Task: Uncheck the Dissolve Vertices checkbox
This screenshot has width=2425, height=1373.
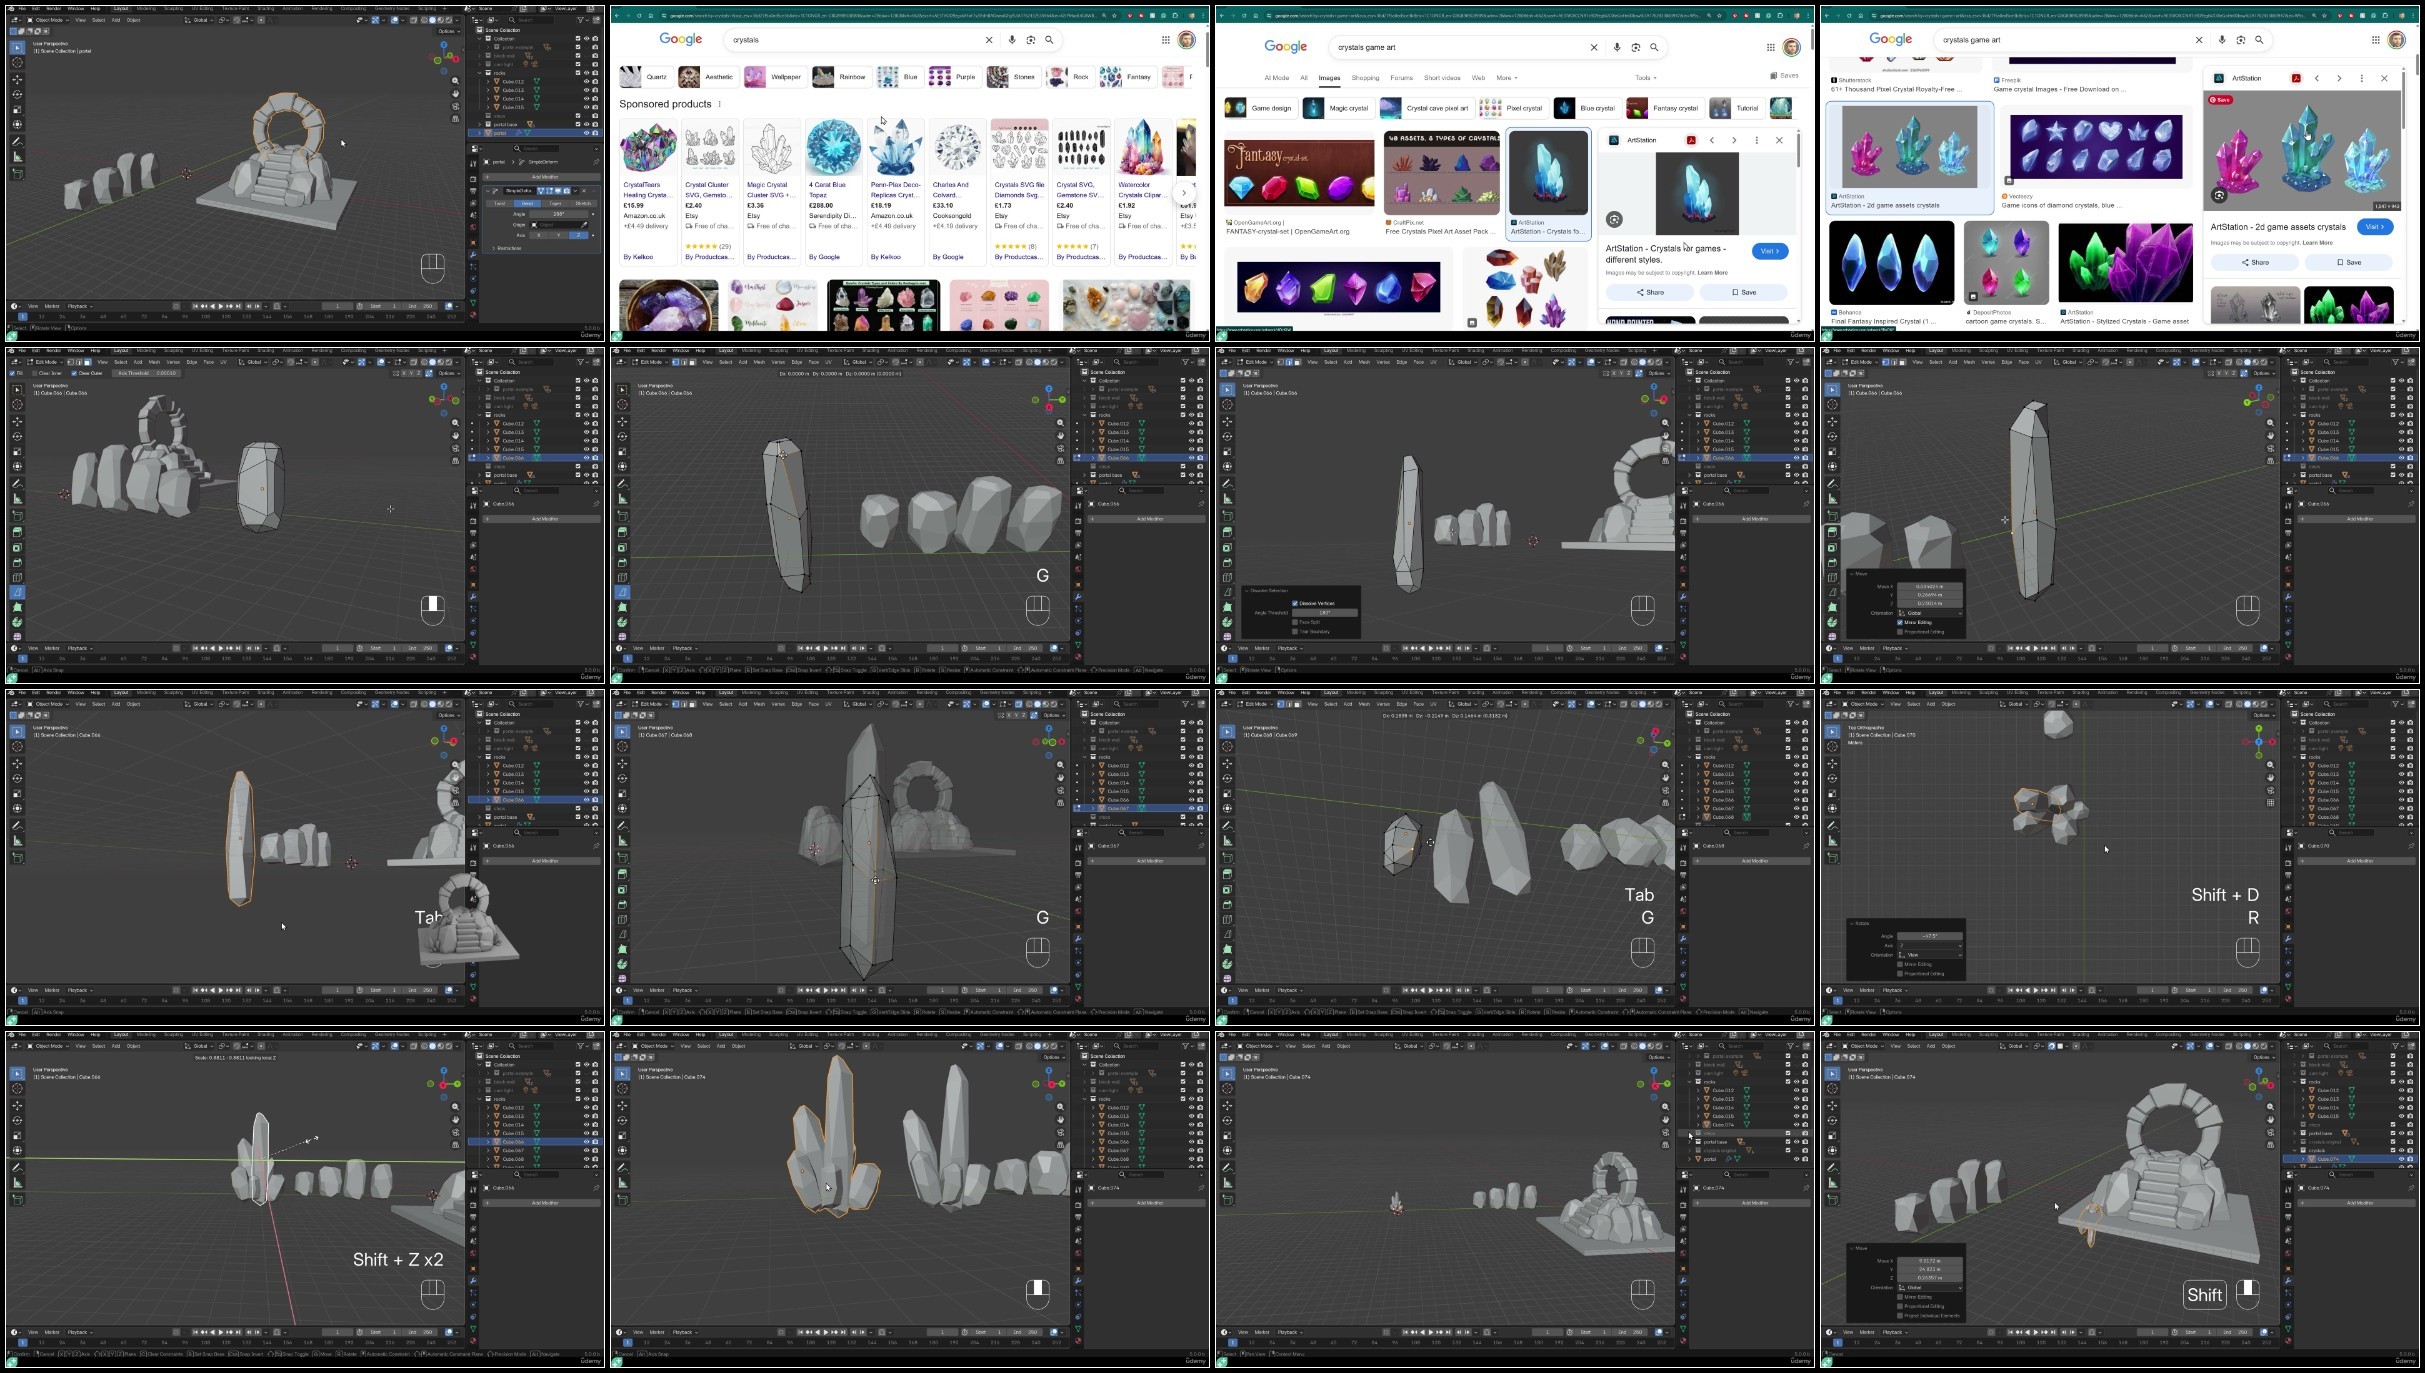Action: point(1295,603)
